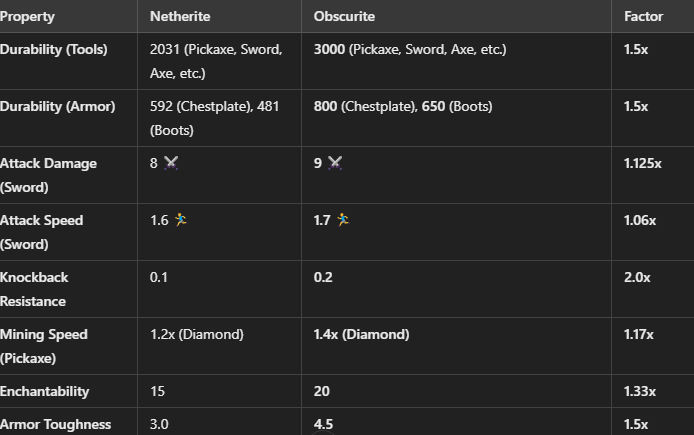The image size is (694, 435).
Task: Click the Enchantability row label
Action: click(45, 391)
